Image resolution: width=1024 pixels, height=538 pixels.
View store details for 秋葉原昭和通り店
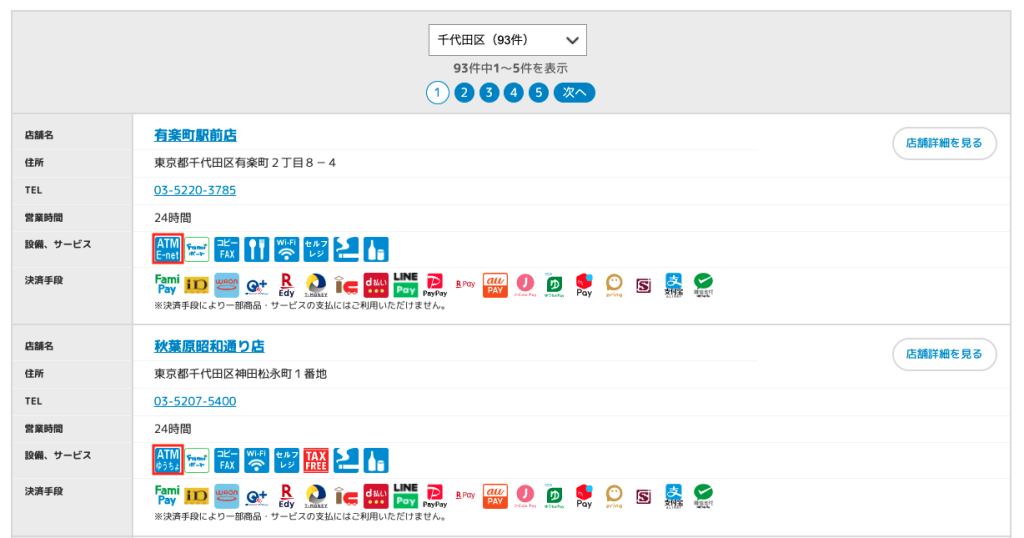(944, 354)
